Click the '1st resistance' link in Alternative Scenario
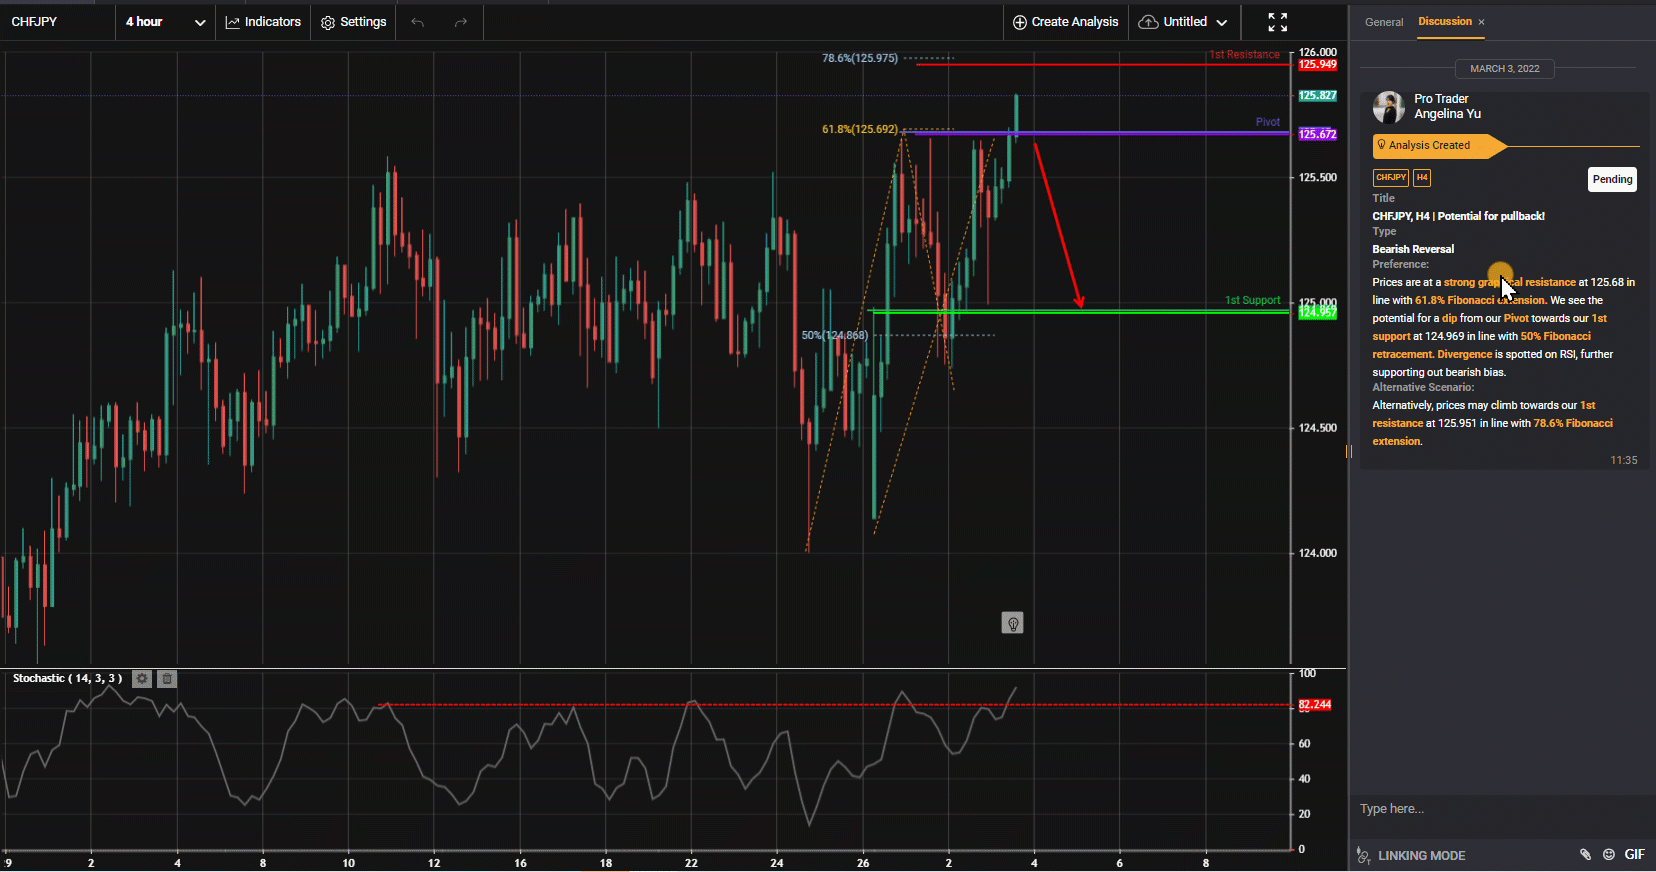The height and width of the screenshot is (872, 1656). [x=1484, y=414]
